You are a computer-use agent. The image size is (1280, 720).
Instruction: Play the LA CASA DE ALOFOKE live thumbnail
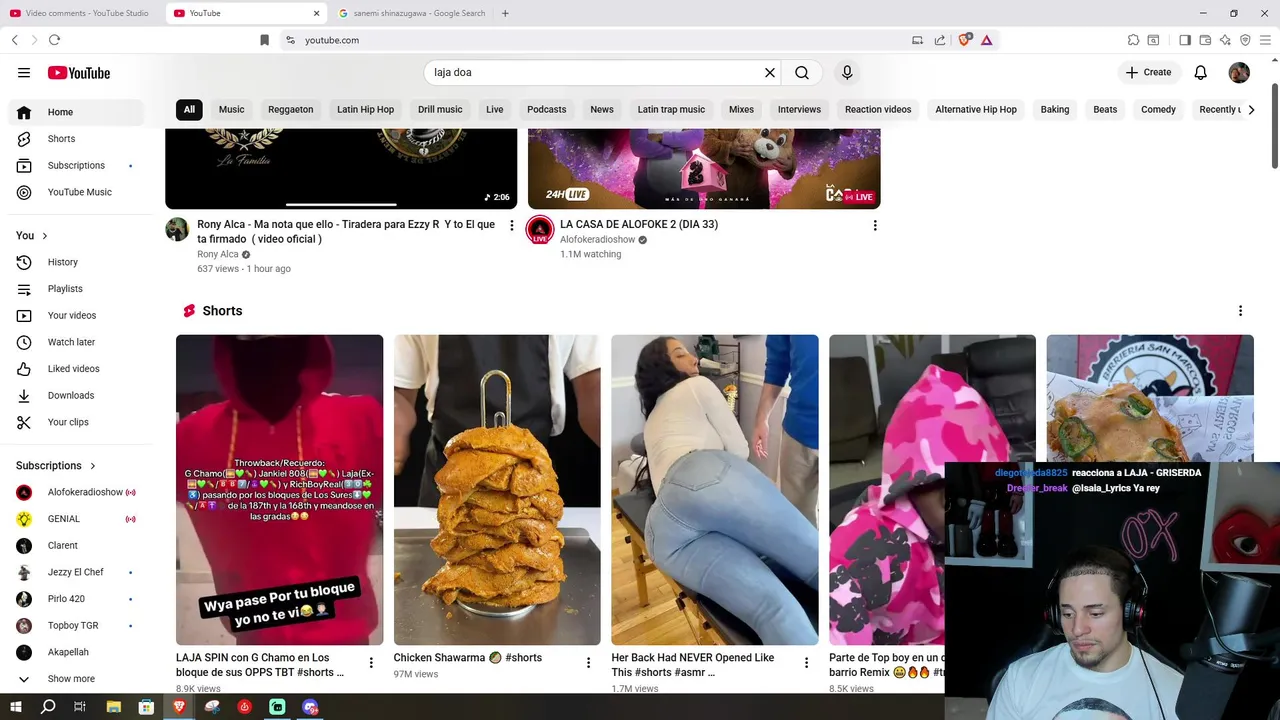point(704,168)
